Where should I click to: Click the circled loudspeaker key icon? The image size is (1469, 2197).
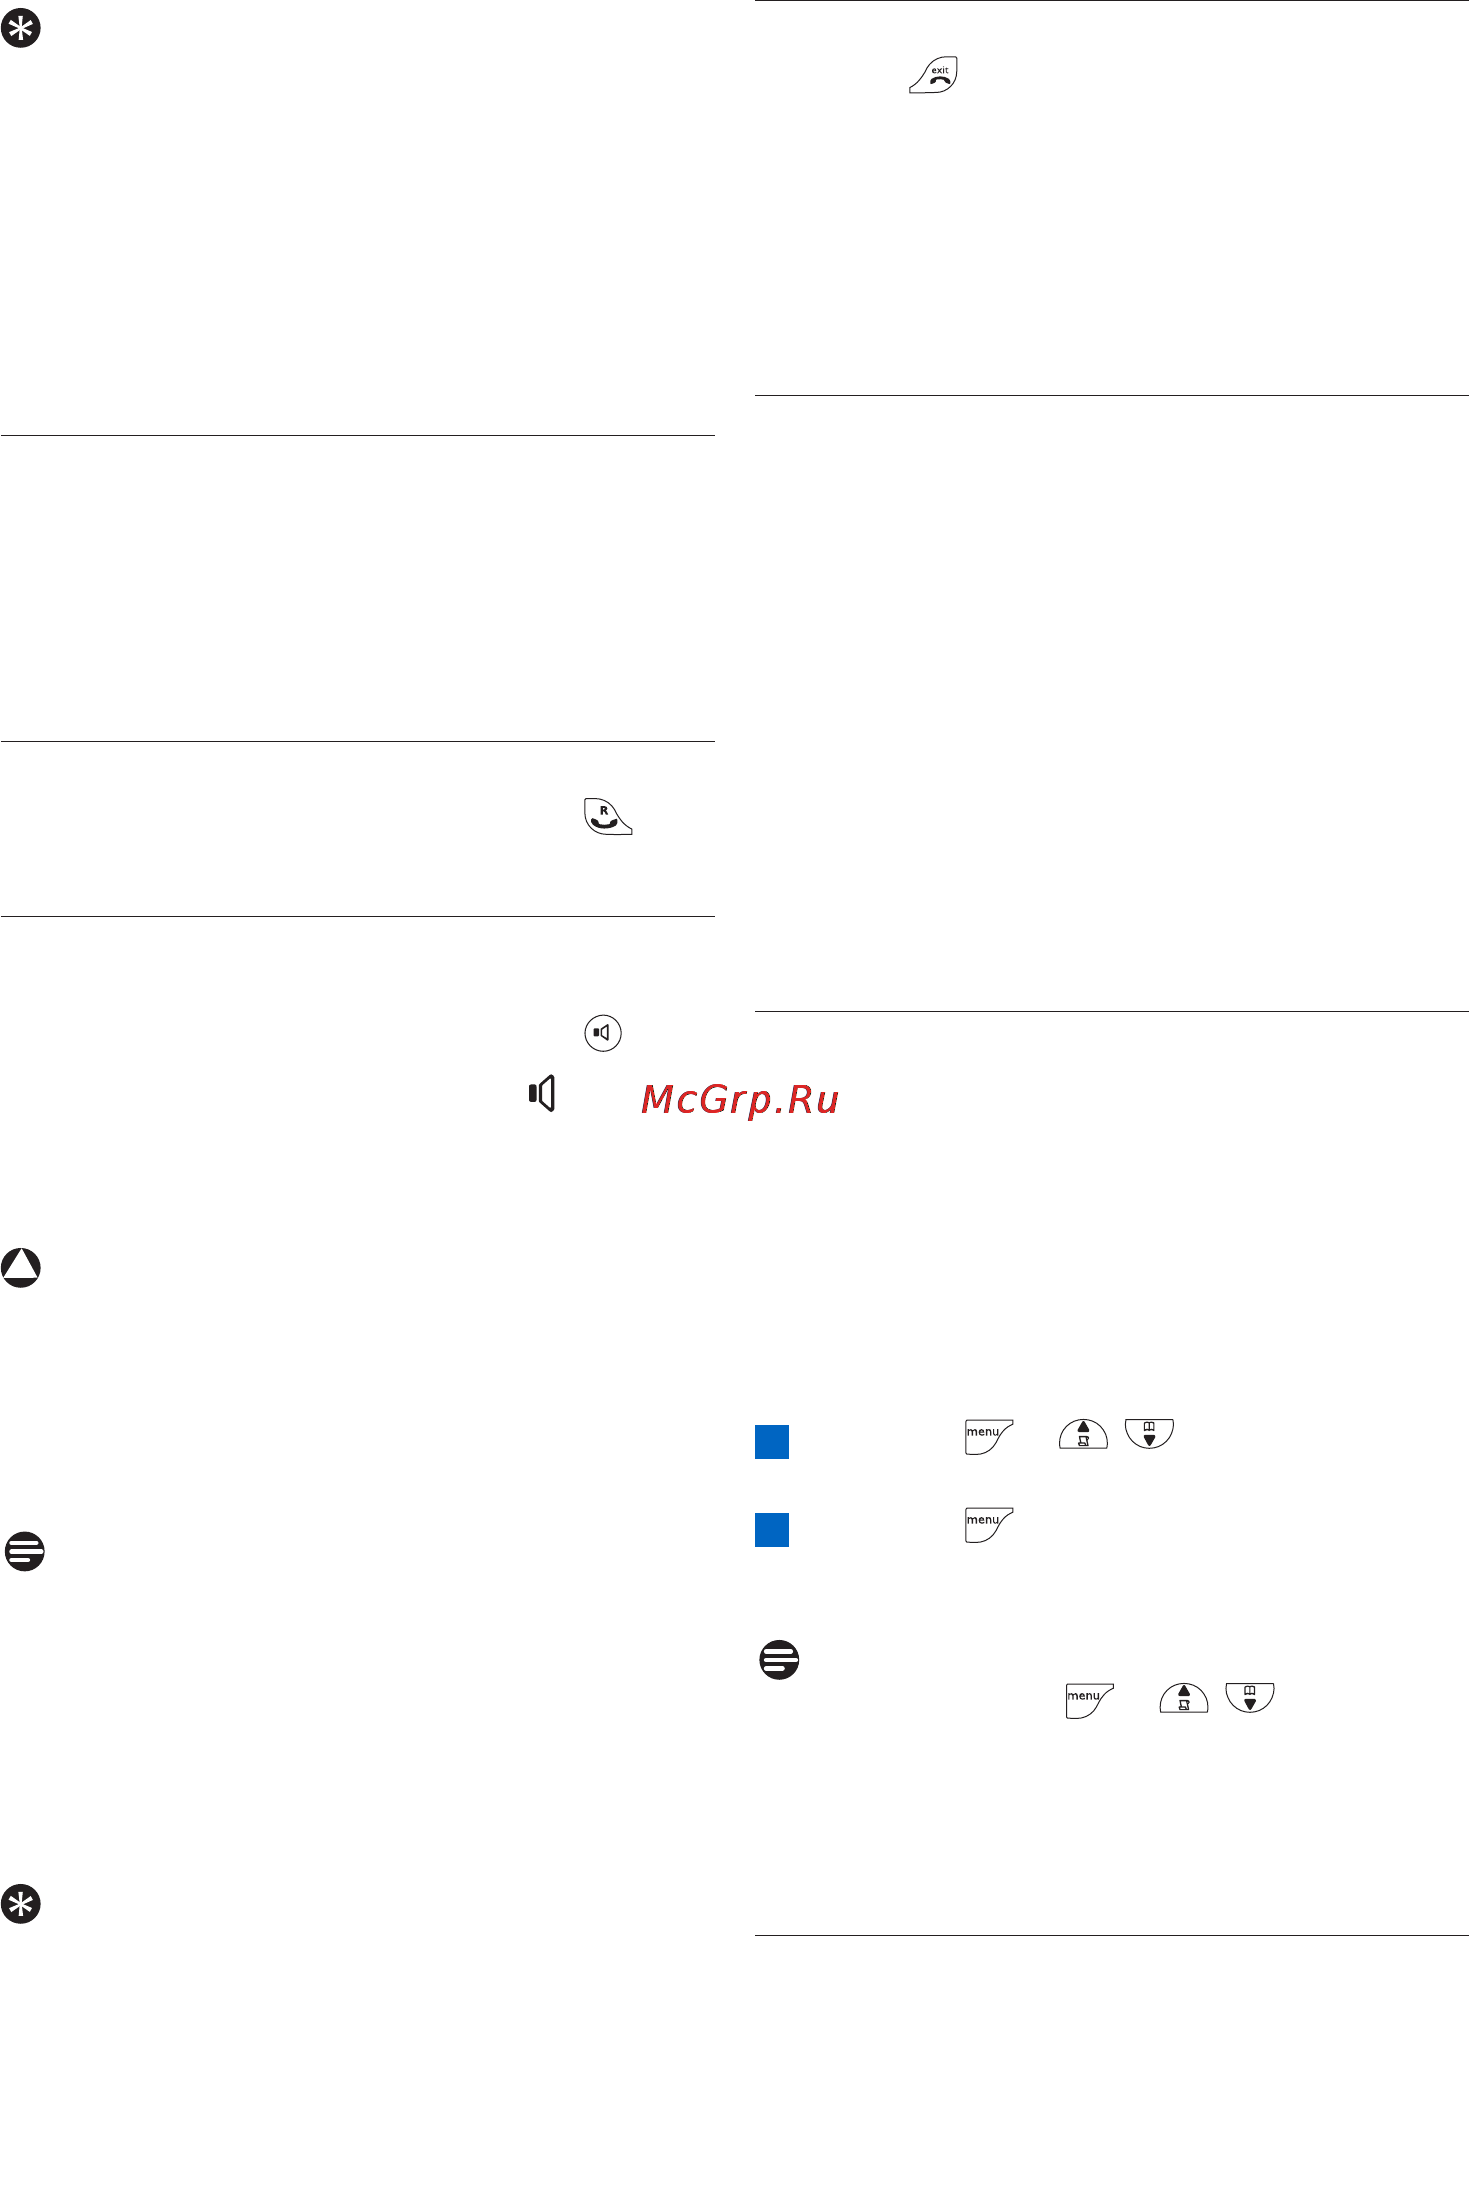[x=603, y=1033]
